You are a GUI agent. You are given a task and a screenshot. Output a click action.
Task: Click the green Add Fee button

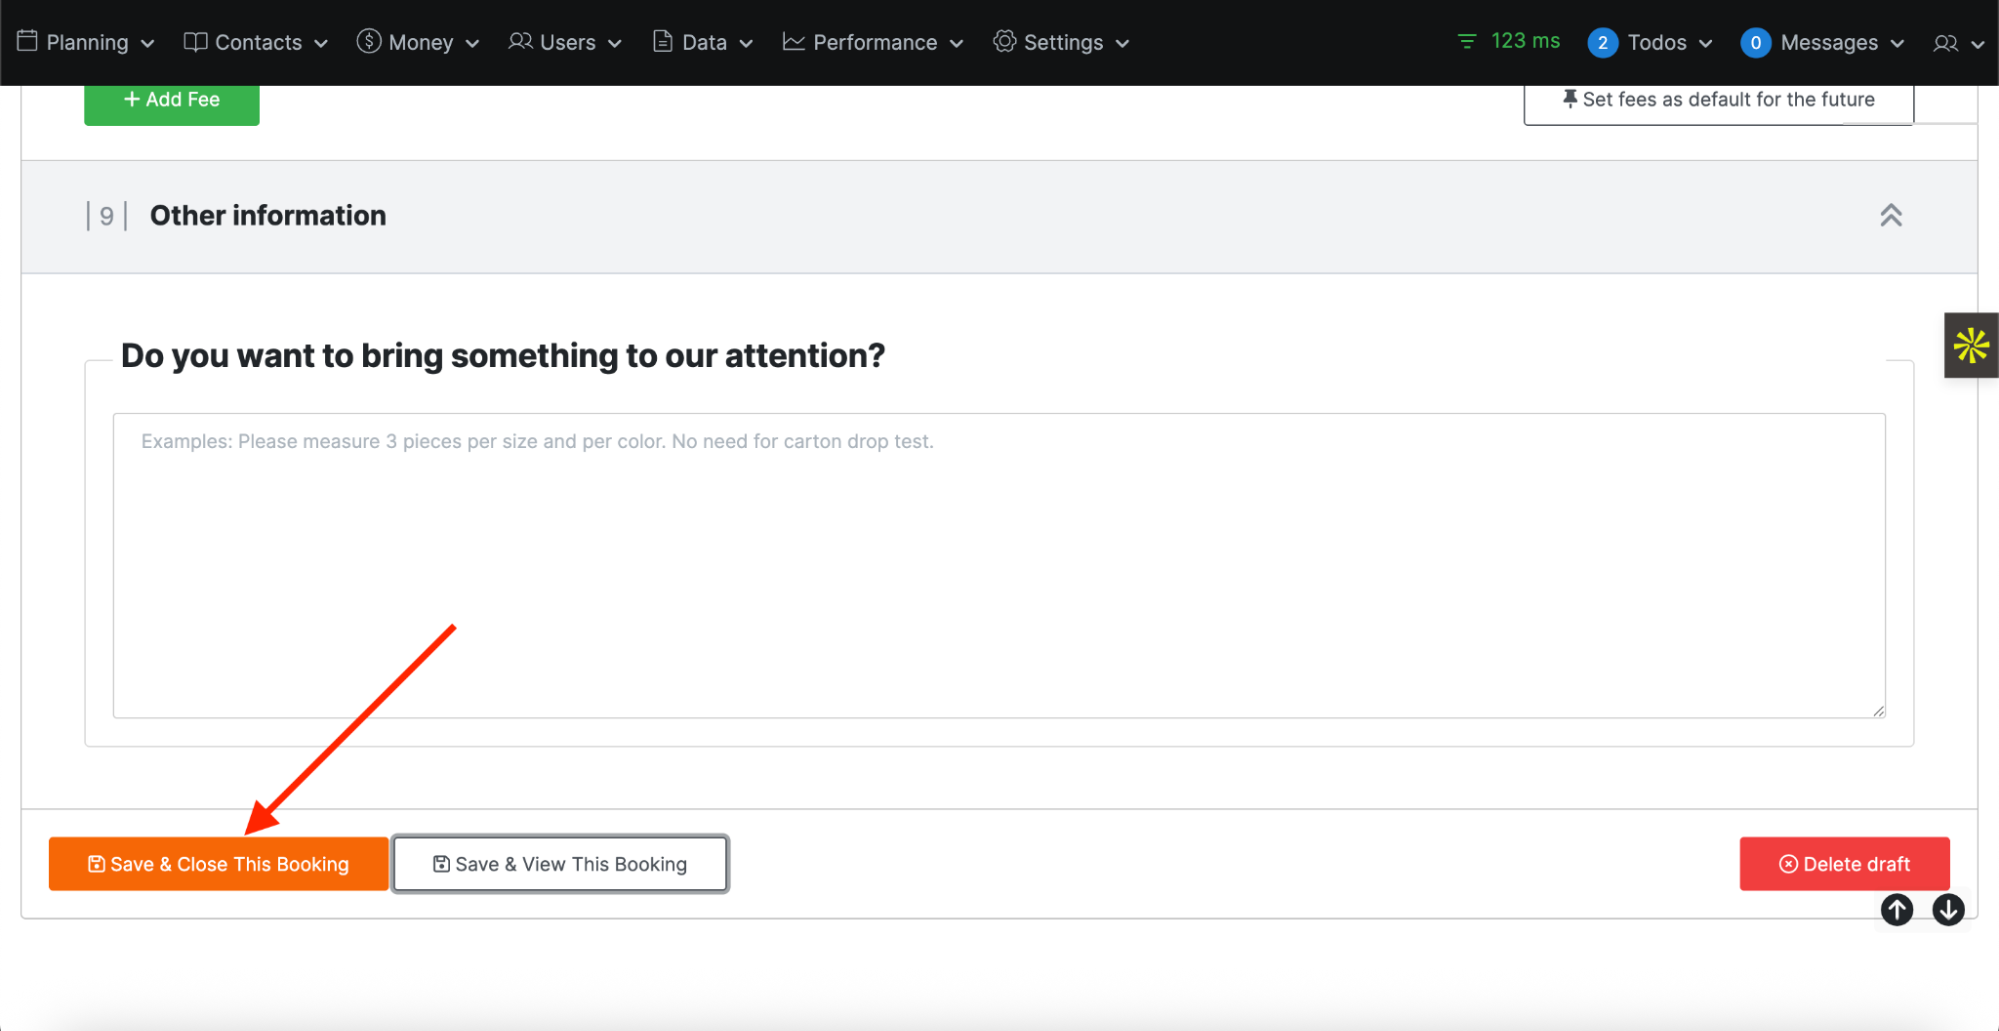pyautogui.click(x=172, y=102)
